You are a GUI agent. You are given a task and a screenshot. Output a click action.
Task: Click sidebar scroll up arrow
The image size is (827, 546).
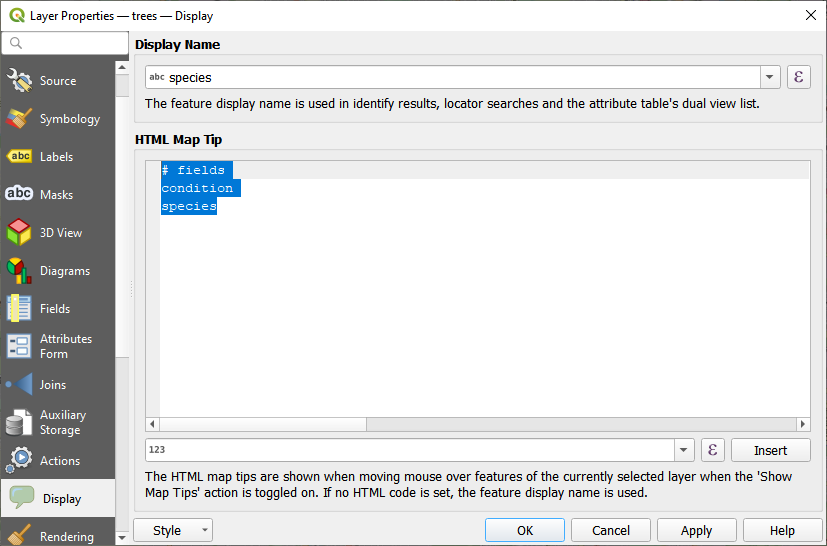click(122, 67)
